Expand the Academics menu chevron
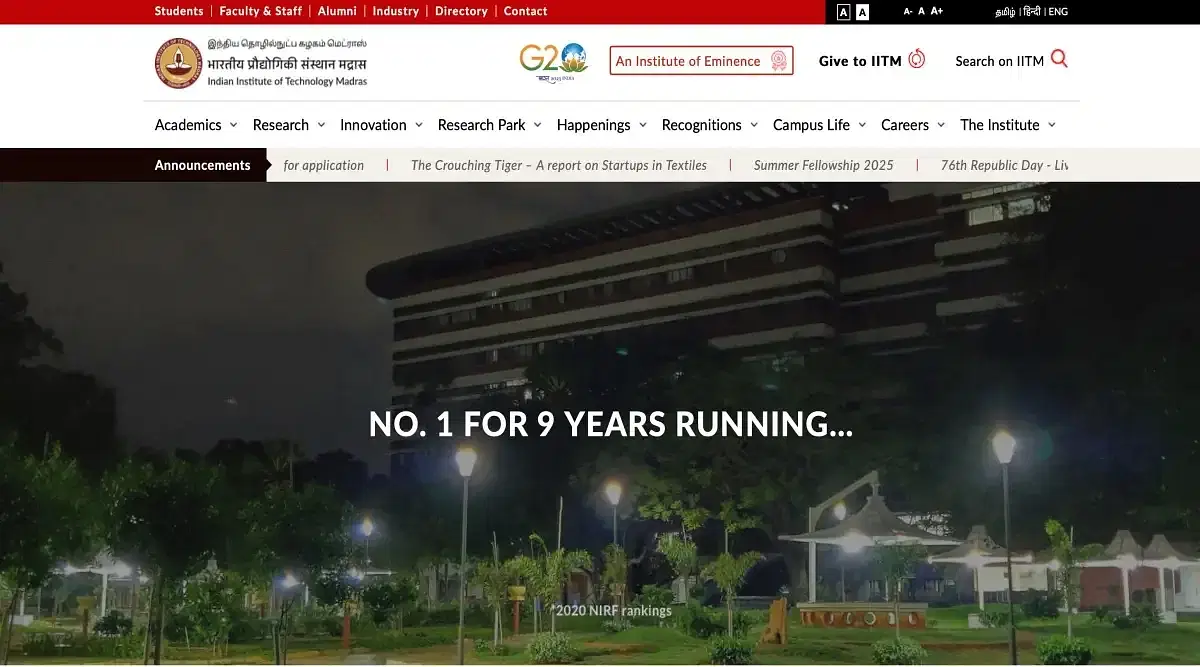This screenshot has height=667, width=1200. [x=233, y=125]
